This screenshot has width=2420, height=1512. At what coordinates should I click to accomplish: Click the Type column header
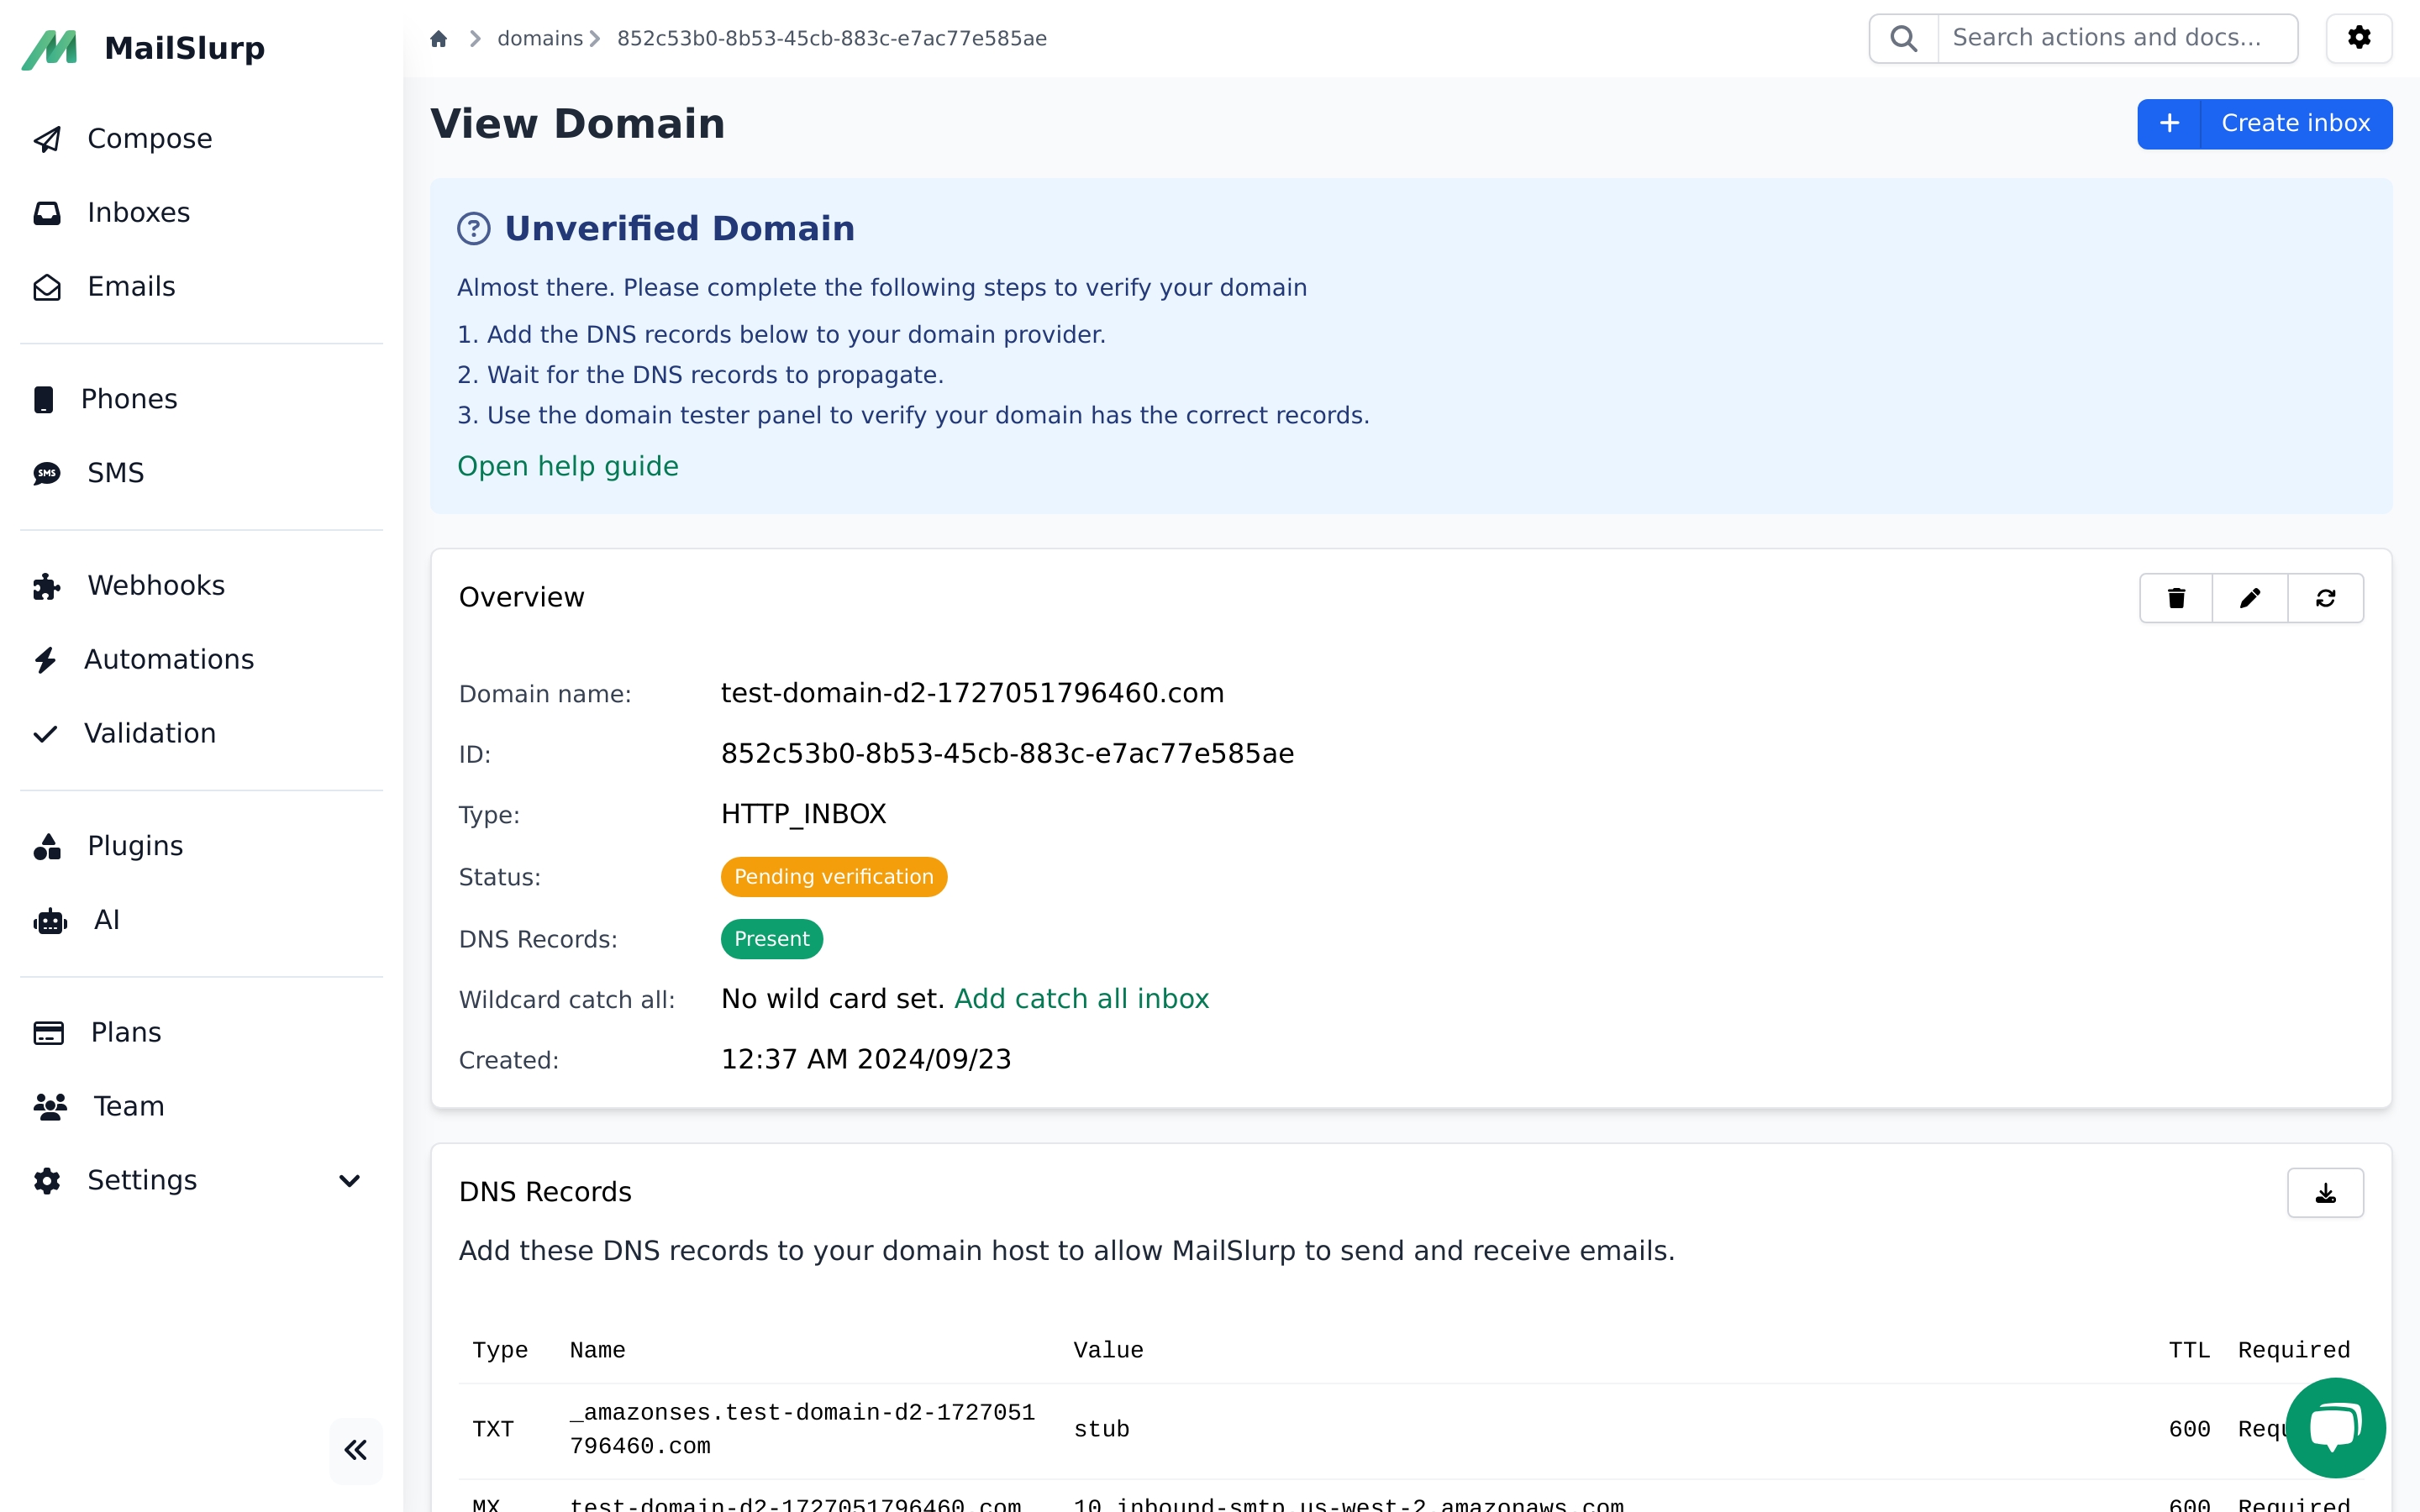[x=500, y=1350]
